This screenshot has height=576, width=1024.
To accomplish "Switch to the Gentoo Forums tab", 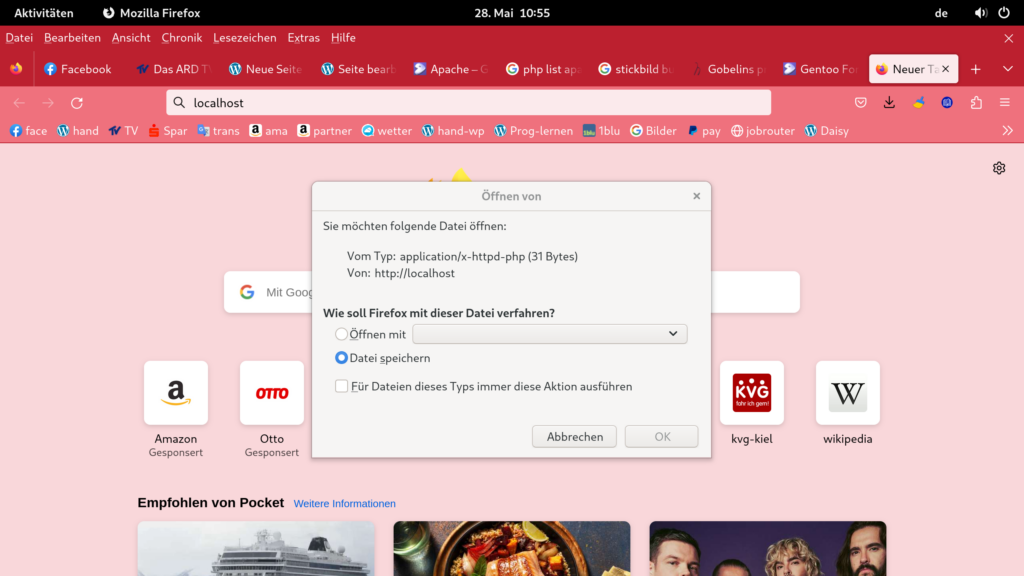I will coord(820,69).
